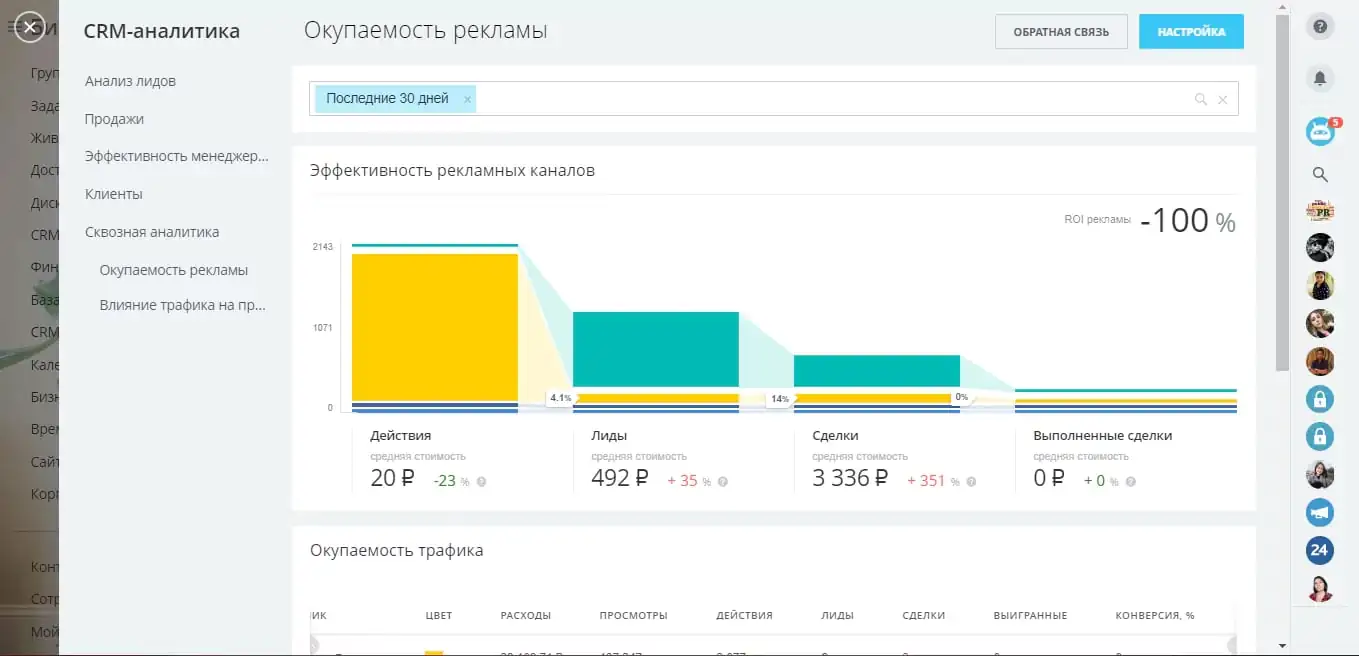The image size is (1359, 656).
Task: Click the first blue padlock icon
Action: pos(1320,399)
